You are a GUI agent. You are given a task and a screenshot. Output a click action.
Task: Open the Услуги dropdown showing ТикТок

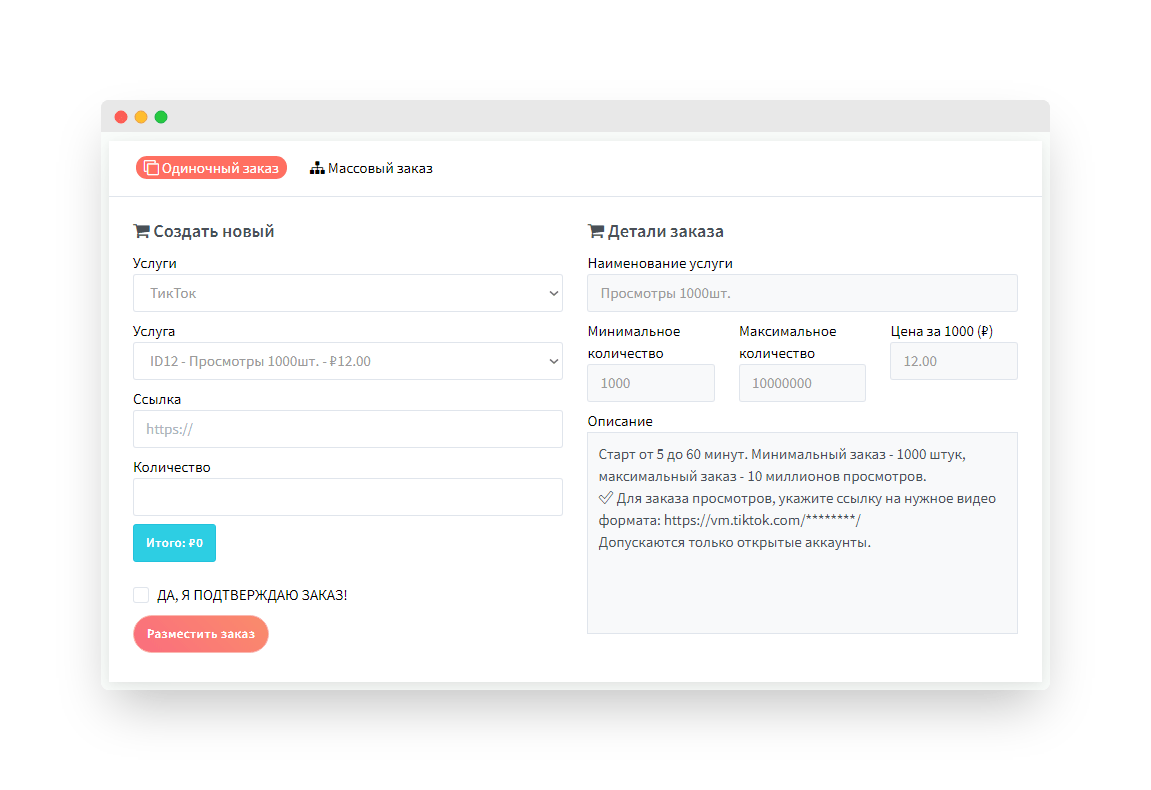[347, 293]
